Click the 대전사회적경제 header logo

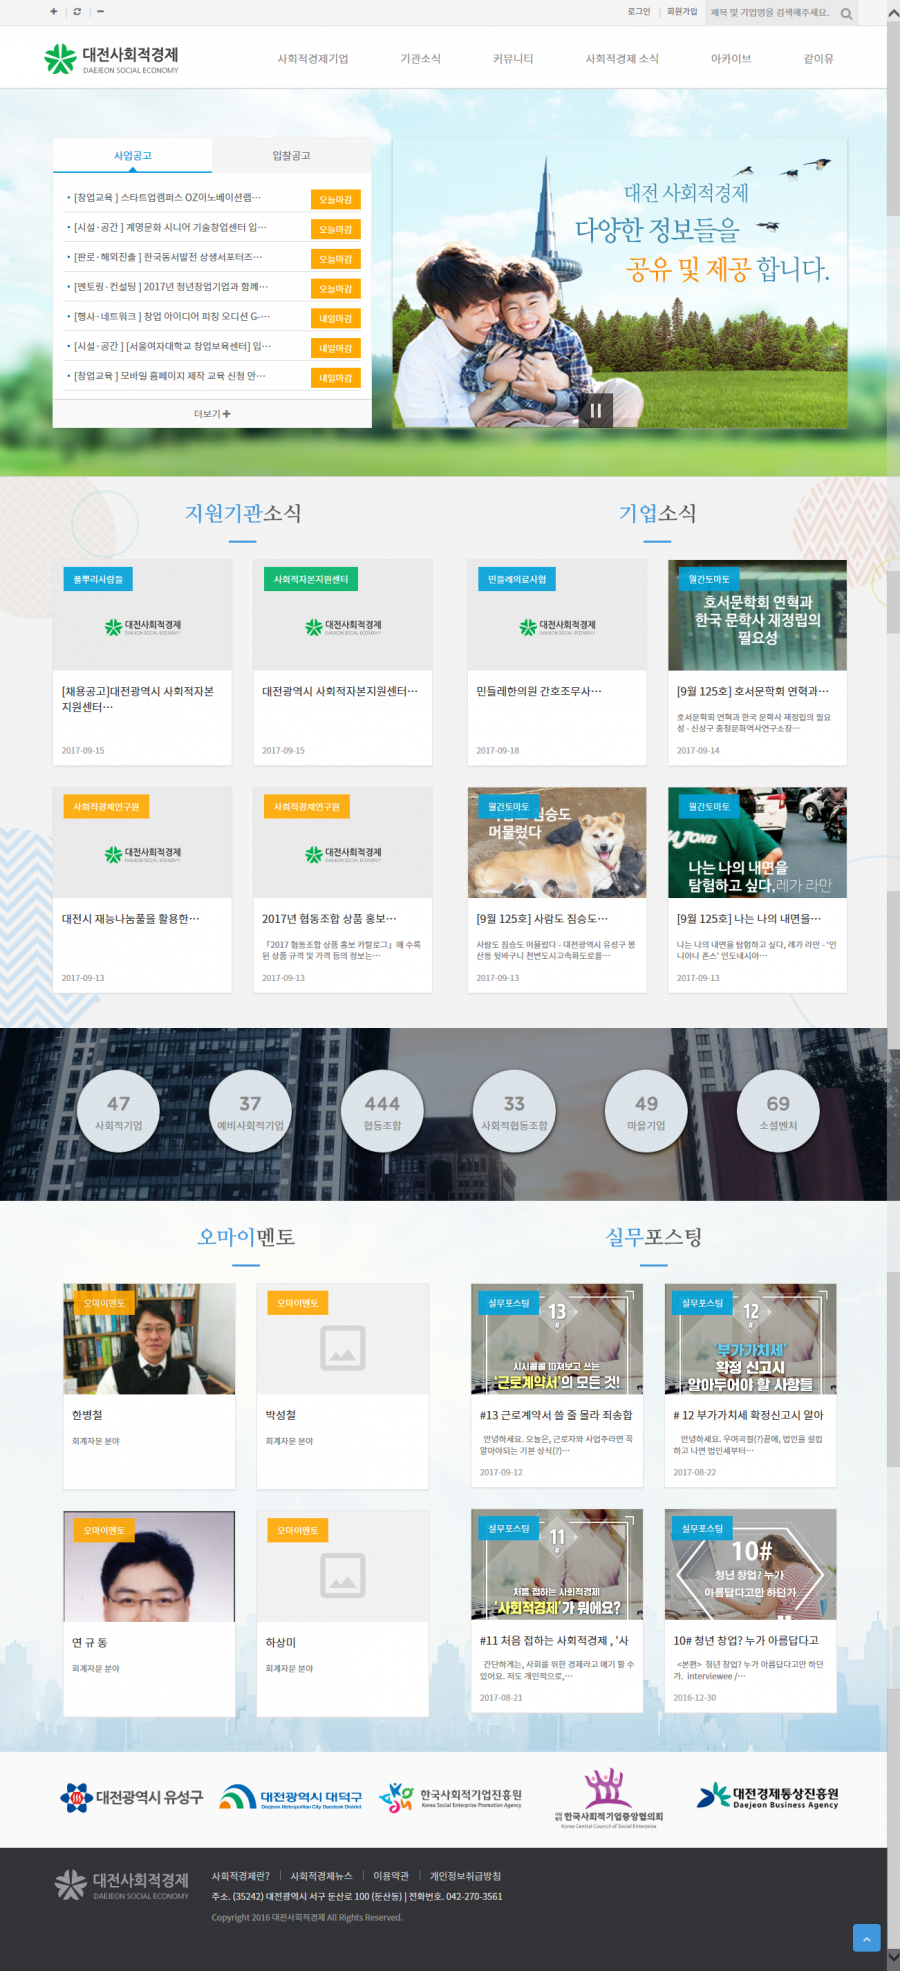click(x=111, y=59)
